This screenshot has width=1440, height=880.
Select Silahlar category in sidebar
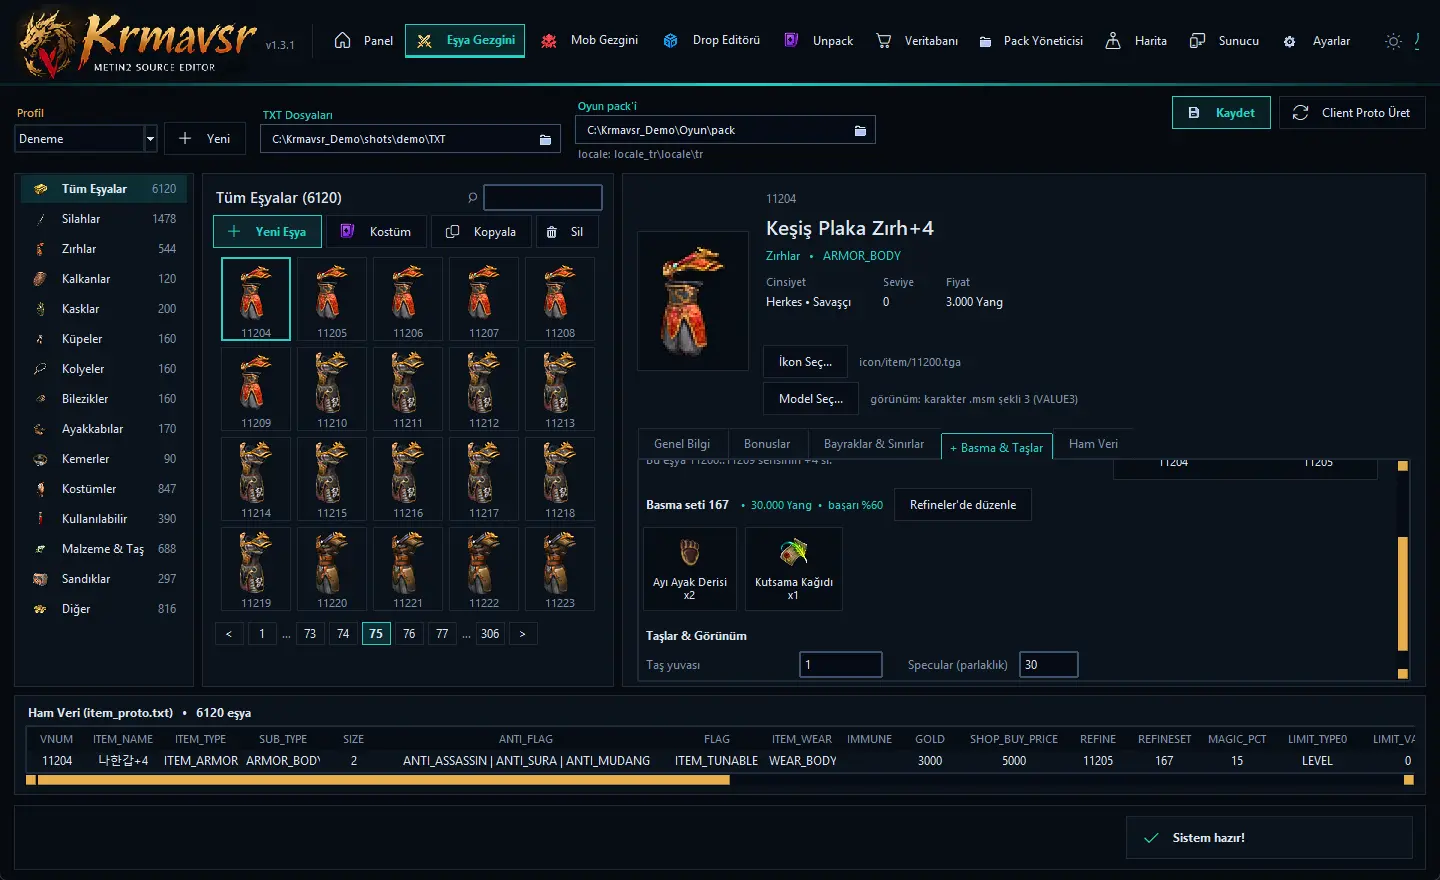tap(104, 219)
